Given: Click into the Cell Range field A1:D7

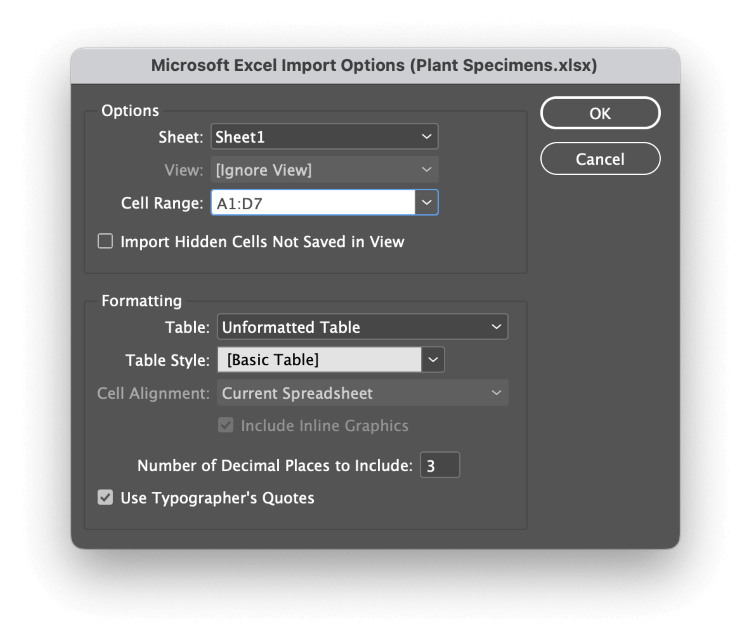Looking at the screenshot, I should pos(313,203).
